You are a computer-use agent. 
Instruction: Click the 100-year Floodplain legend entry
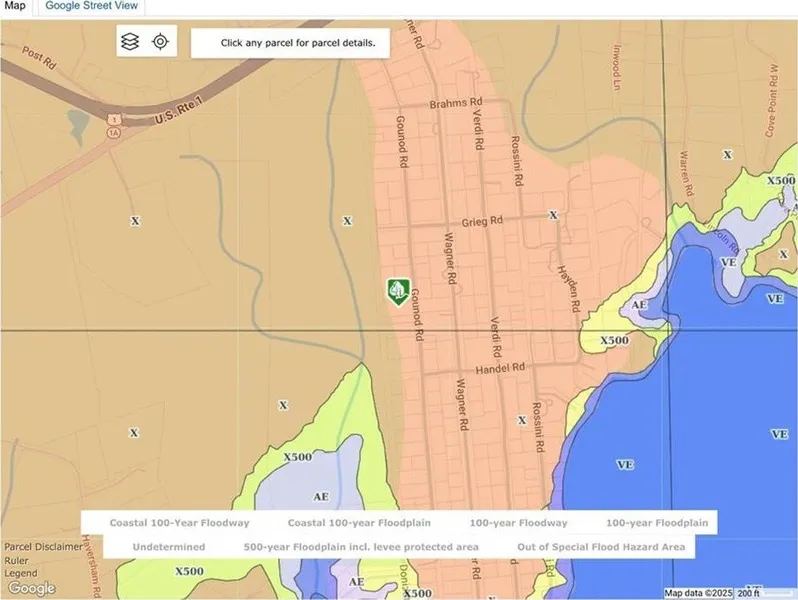click(x=656, y=523)
